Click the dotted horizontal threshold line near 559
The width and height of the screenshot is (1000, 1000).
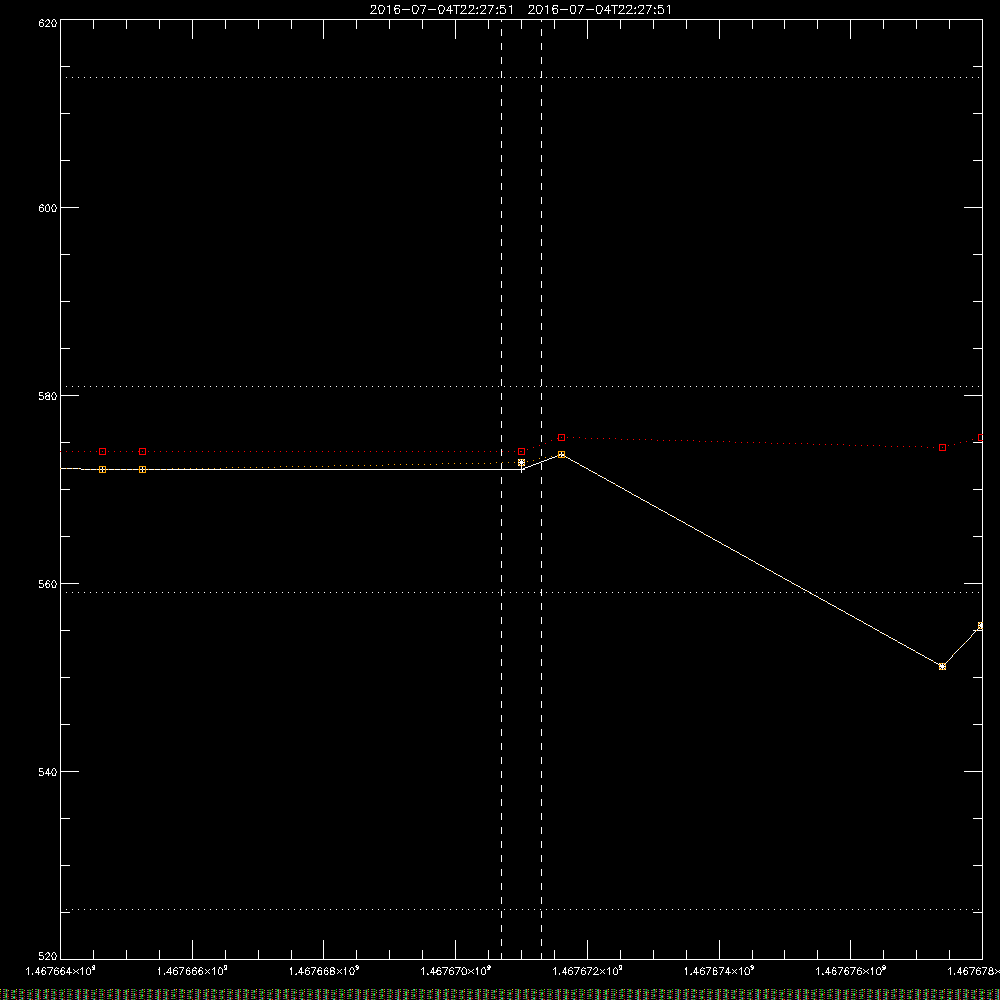(x=521, y=592)
